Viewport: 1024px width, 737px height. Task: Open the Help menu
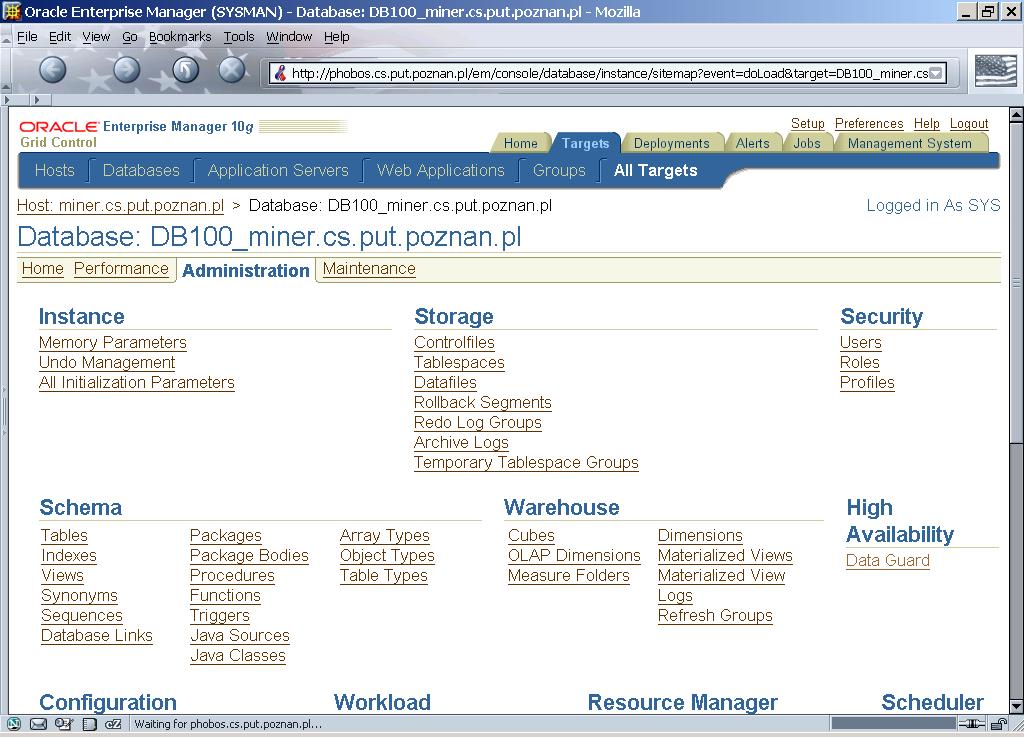(337, 37)
